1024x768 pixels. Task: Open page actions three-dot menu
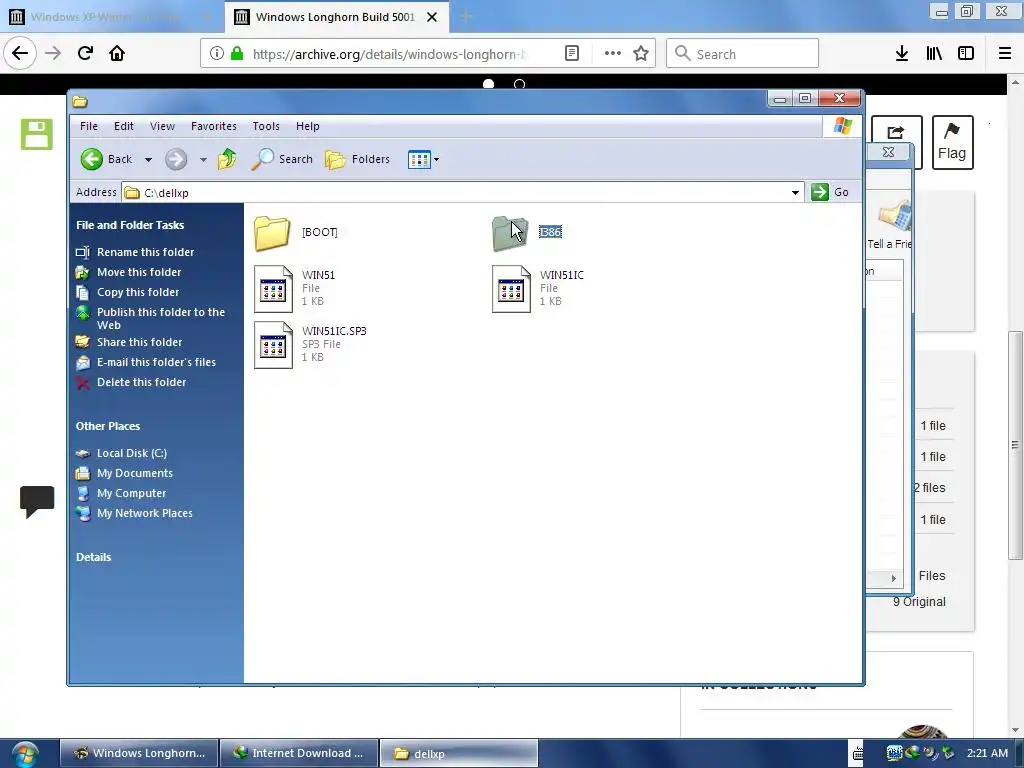tap(613, 54)
